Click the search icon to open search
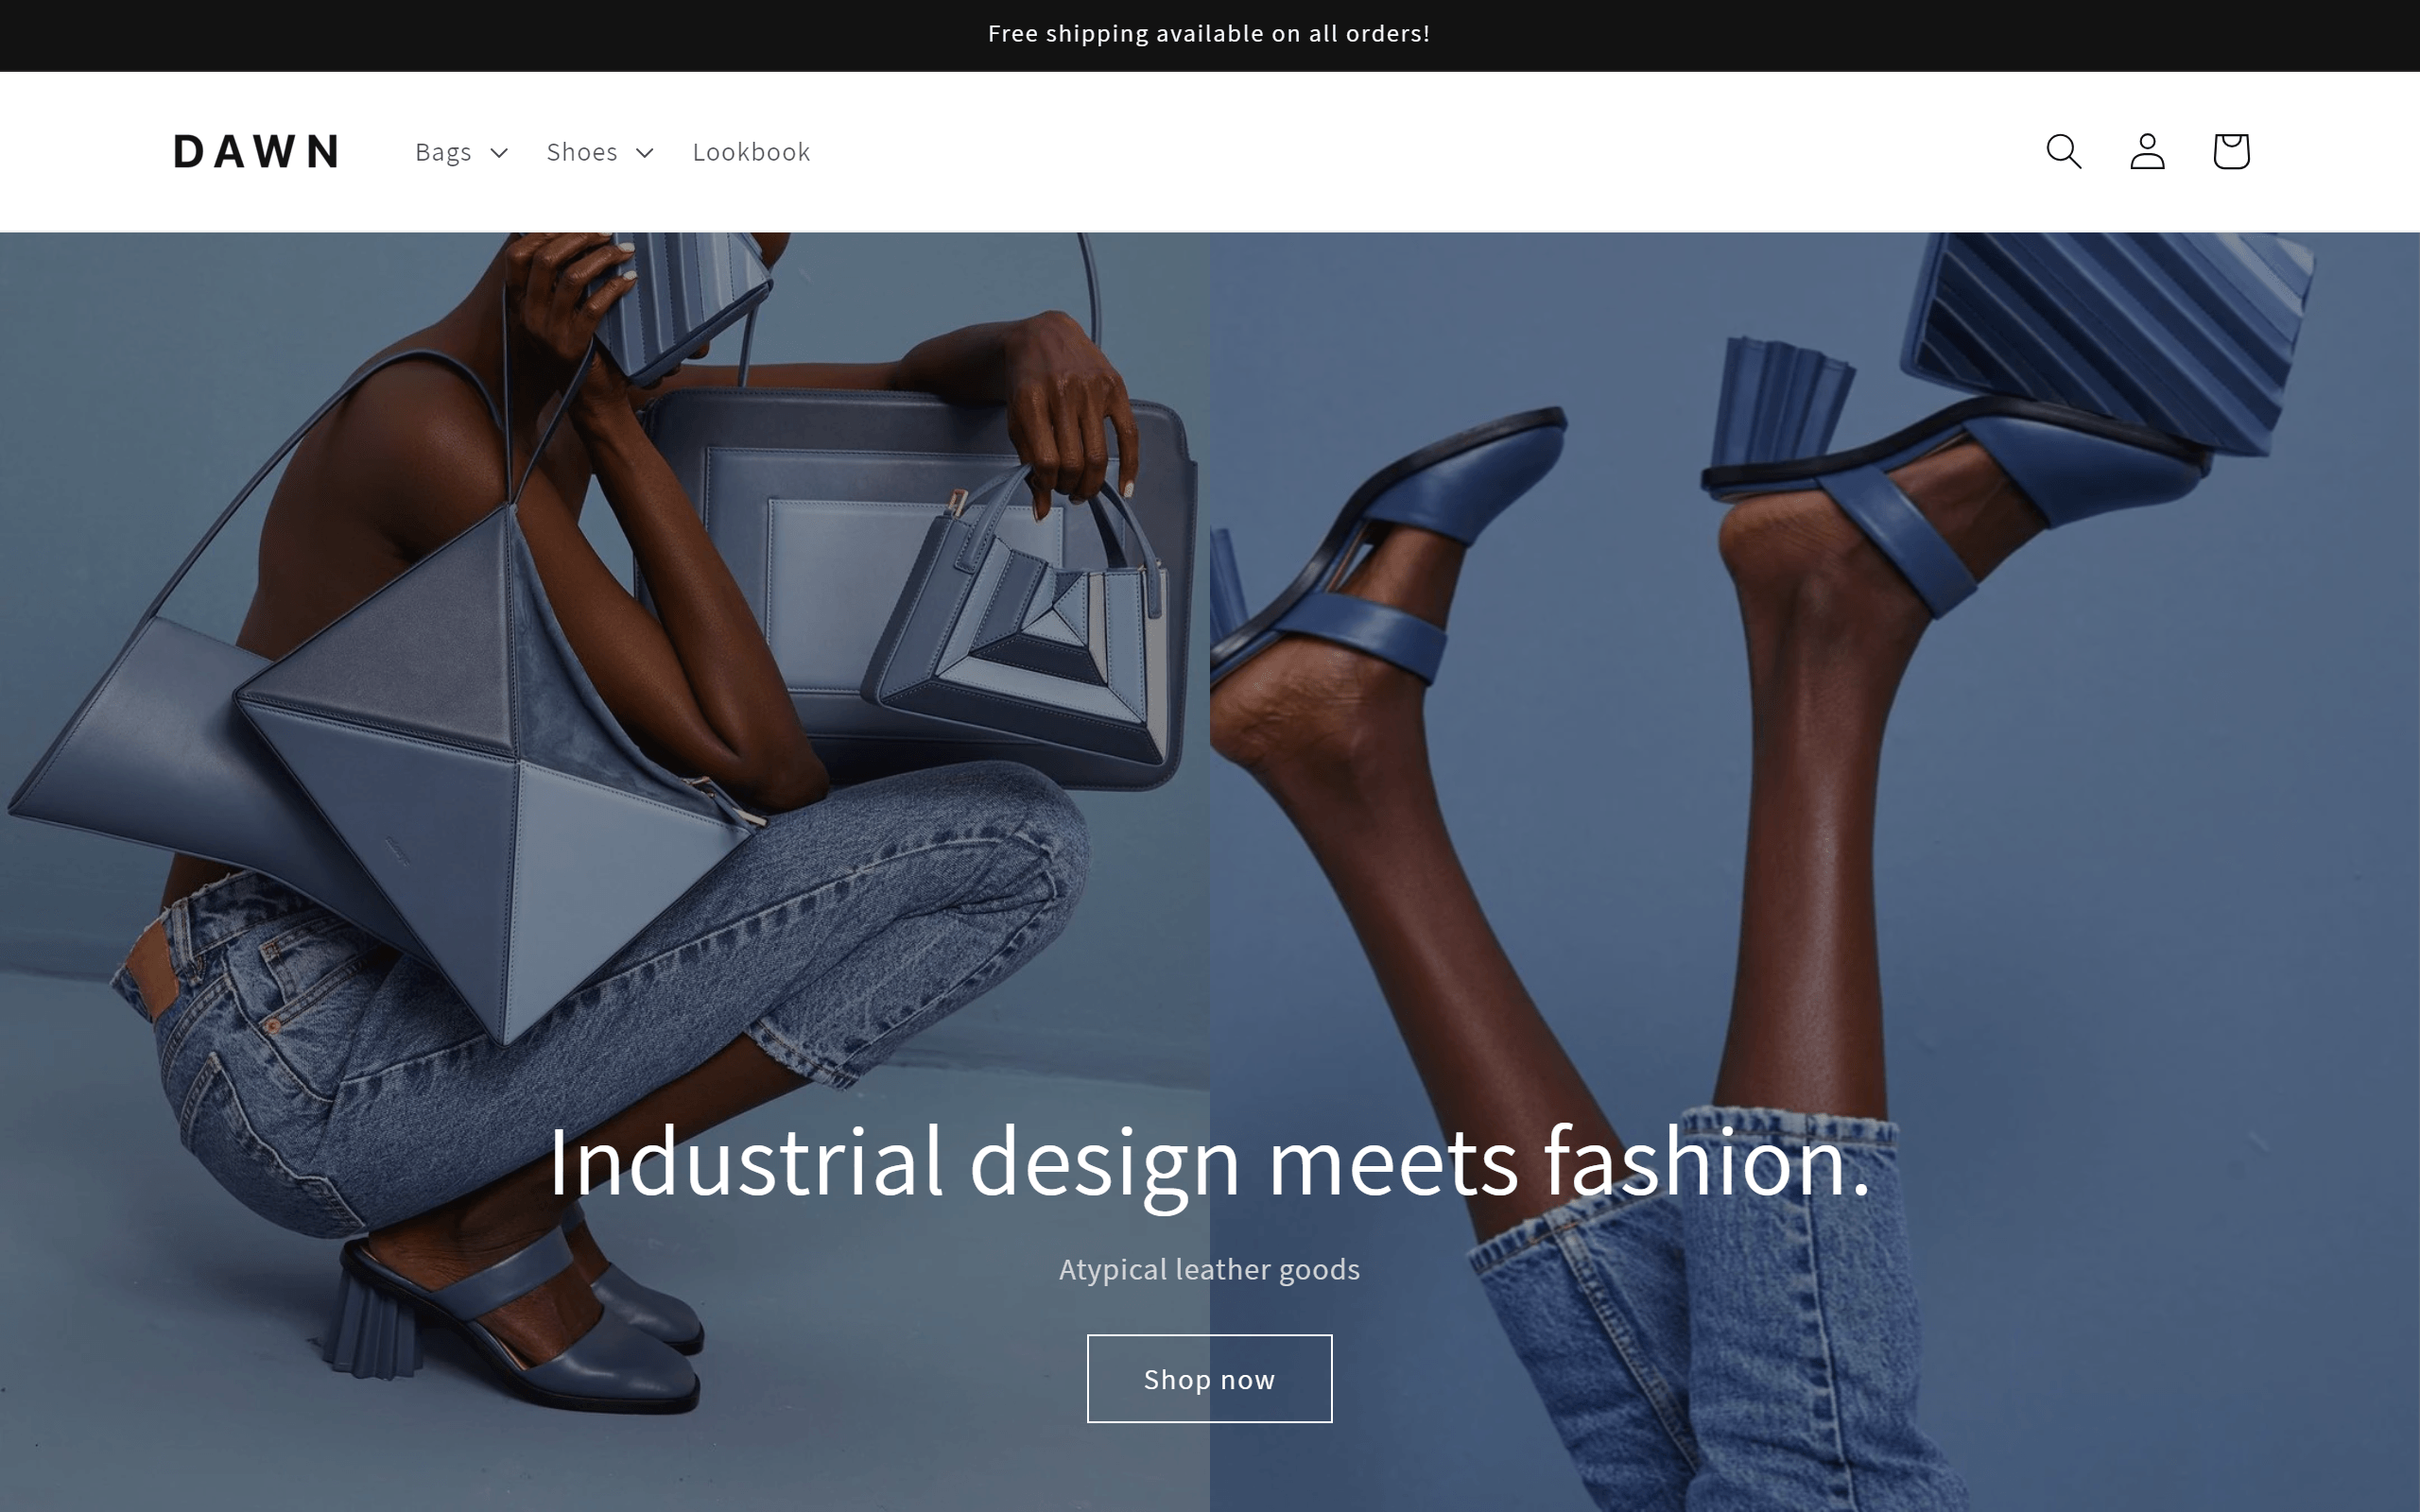Image resolution: width=2420 pixels, height=1512 pixels. coord(2065,150)
